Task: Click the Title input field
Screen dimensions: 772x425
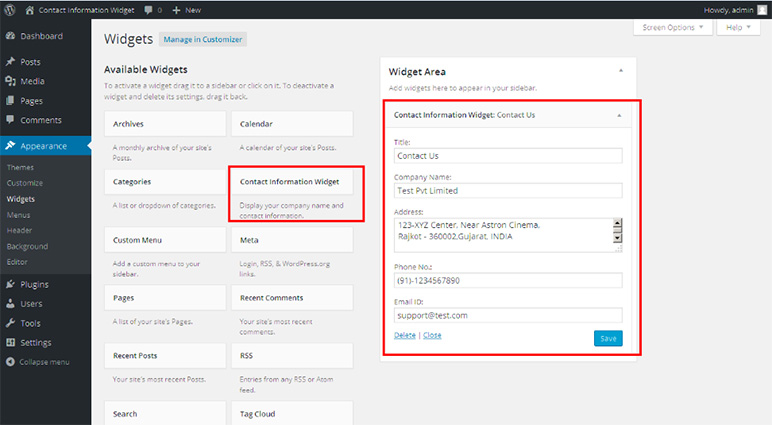Action: click(x=508, y=156)
